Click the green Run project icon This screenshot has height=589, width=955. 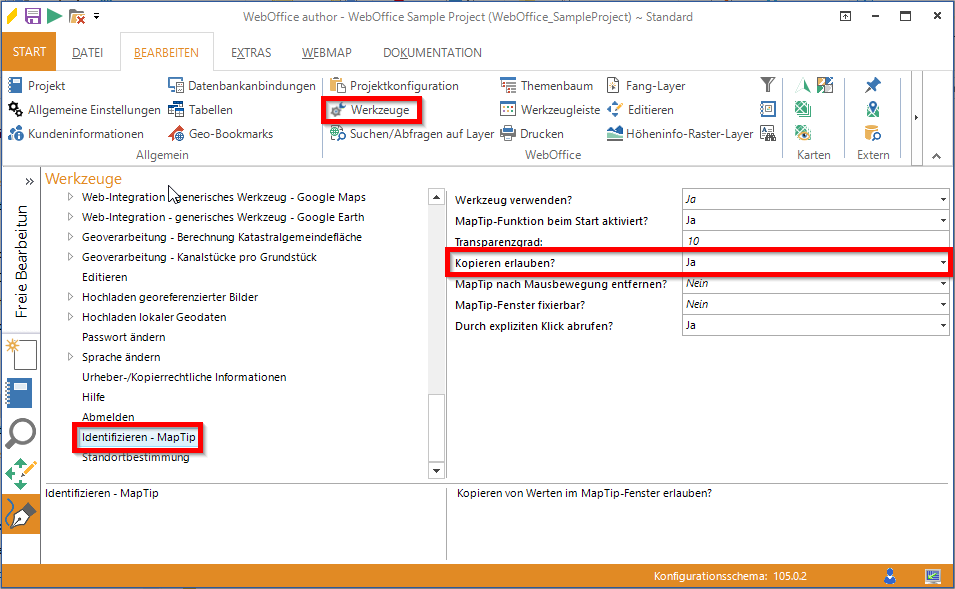pyautogui.click(x=57, y=15)
